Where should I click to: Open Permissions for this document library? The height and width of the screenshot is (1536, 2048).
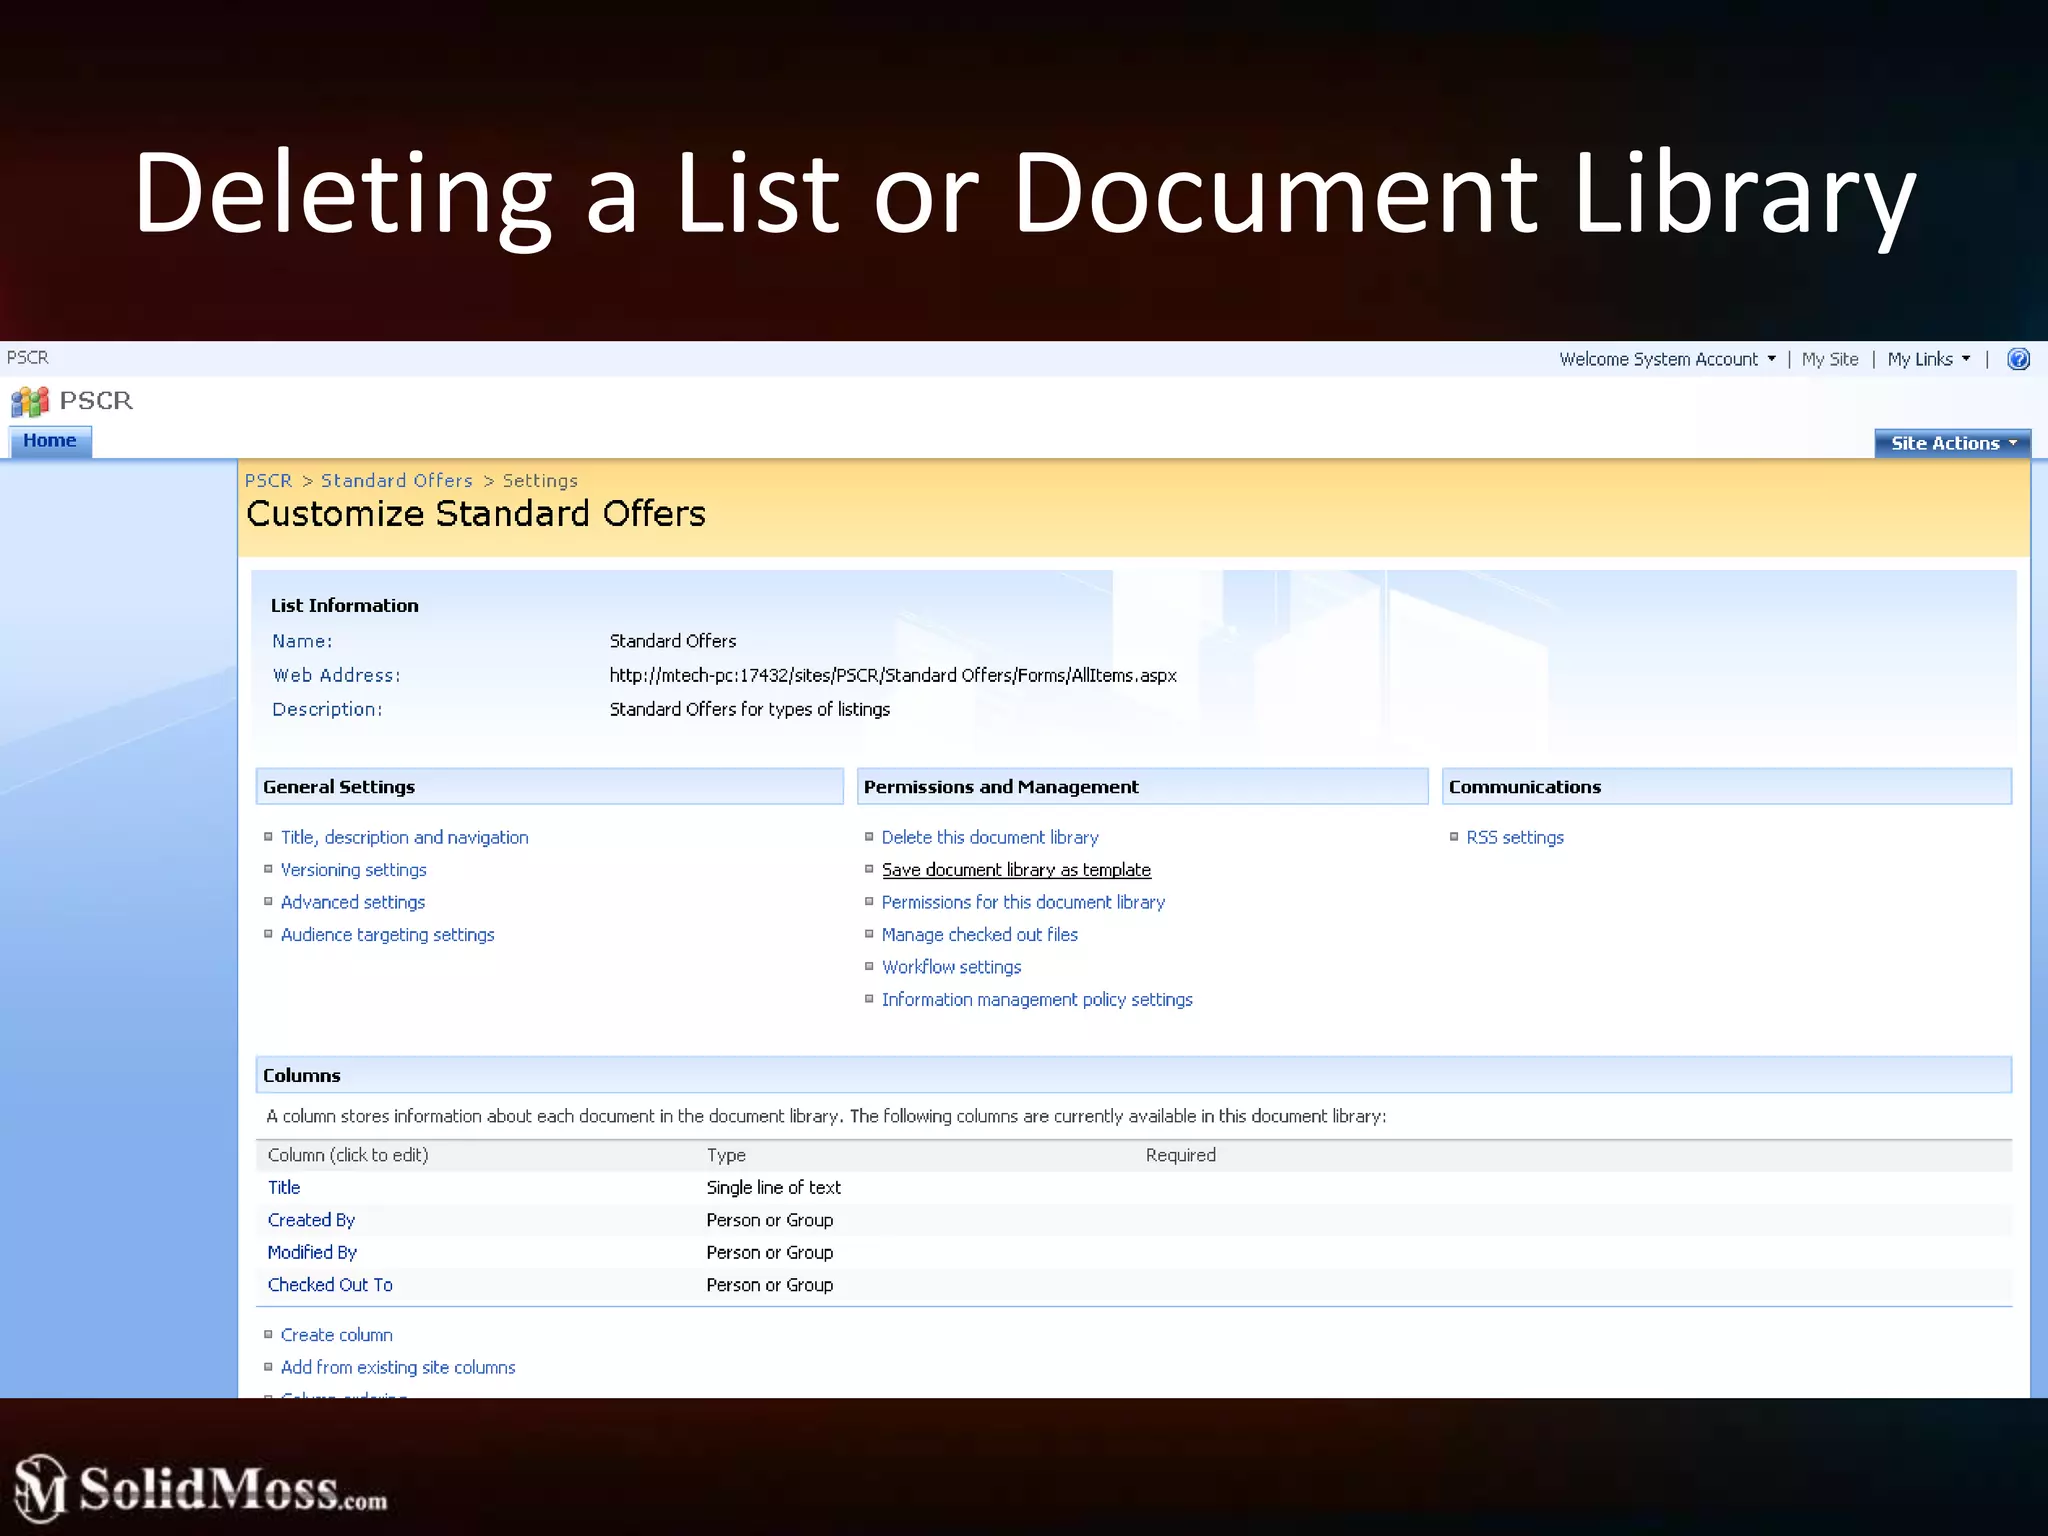click(1022, 902)
